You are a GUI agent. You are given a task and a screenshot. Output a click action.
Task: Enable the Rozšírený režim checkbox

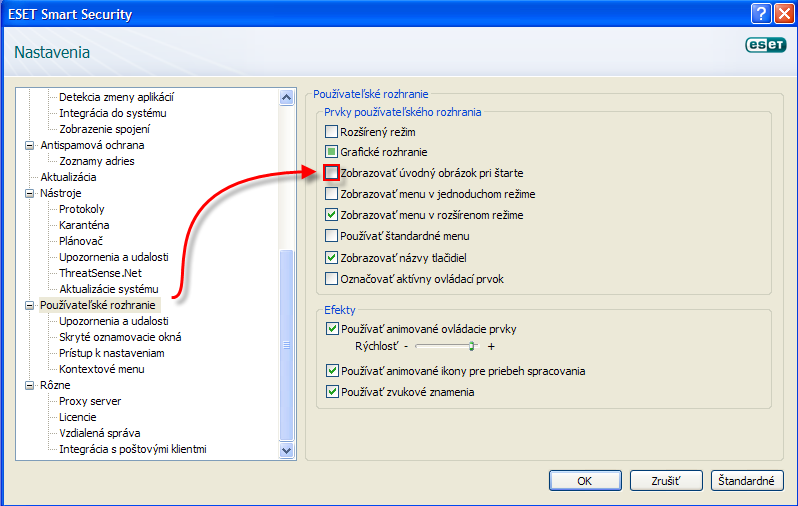331,132
